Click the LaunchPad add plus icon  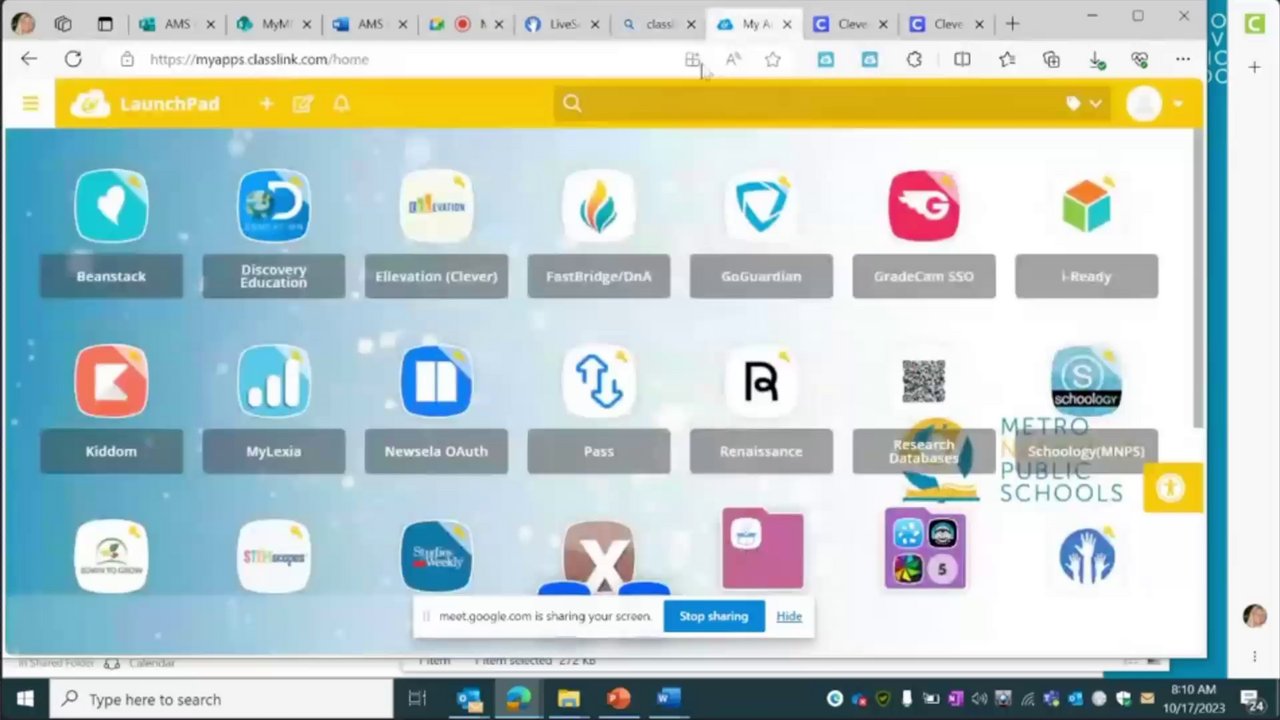(x=266, y=103)
